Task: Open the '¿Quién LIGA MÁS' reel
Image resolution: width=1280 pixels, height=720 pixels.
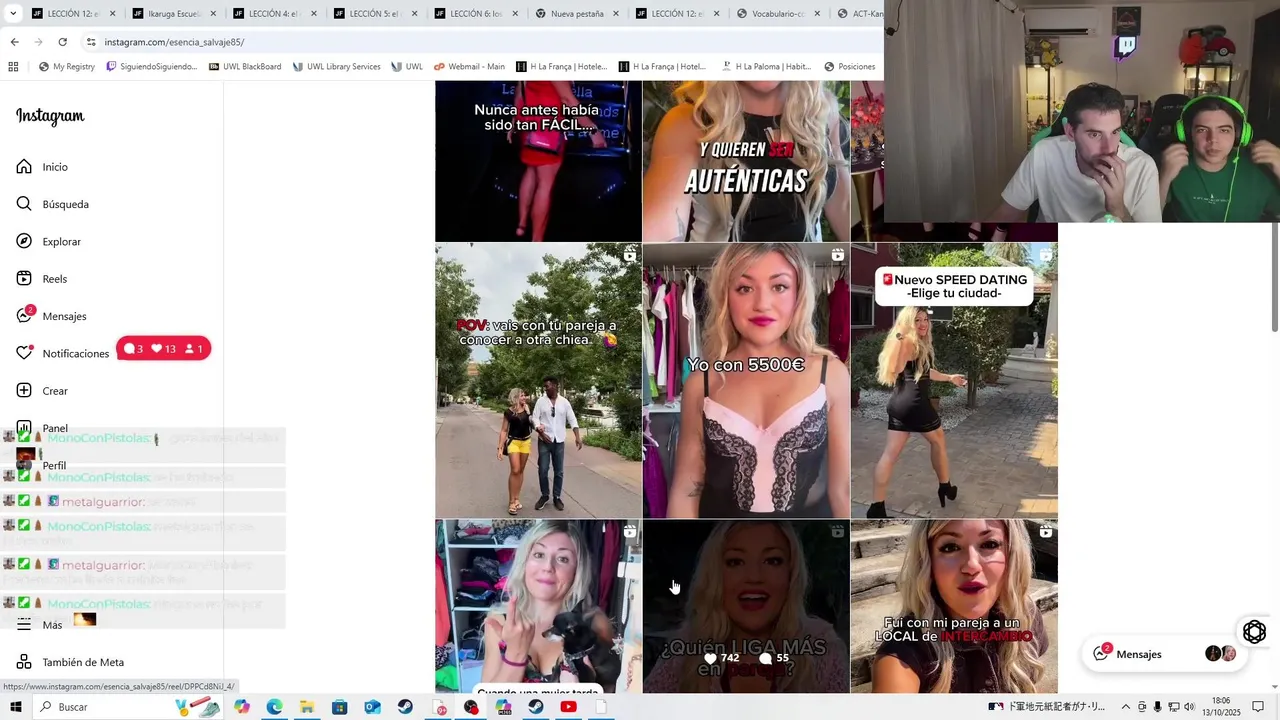Action: coord(746,606)
